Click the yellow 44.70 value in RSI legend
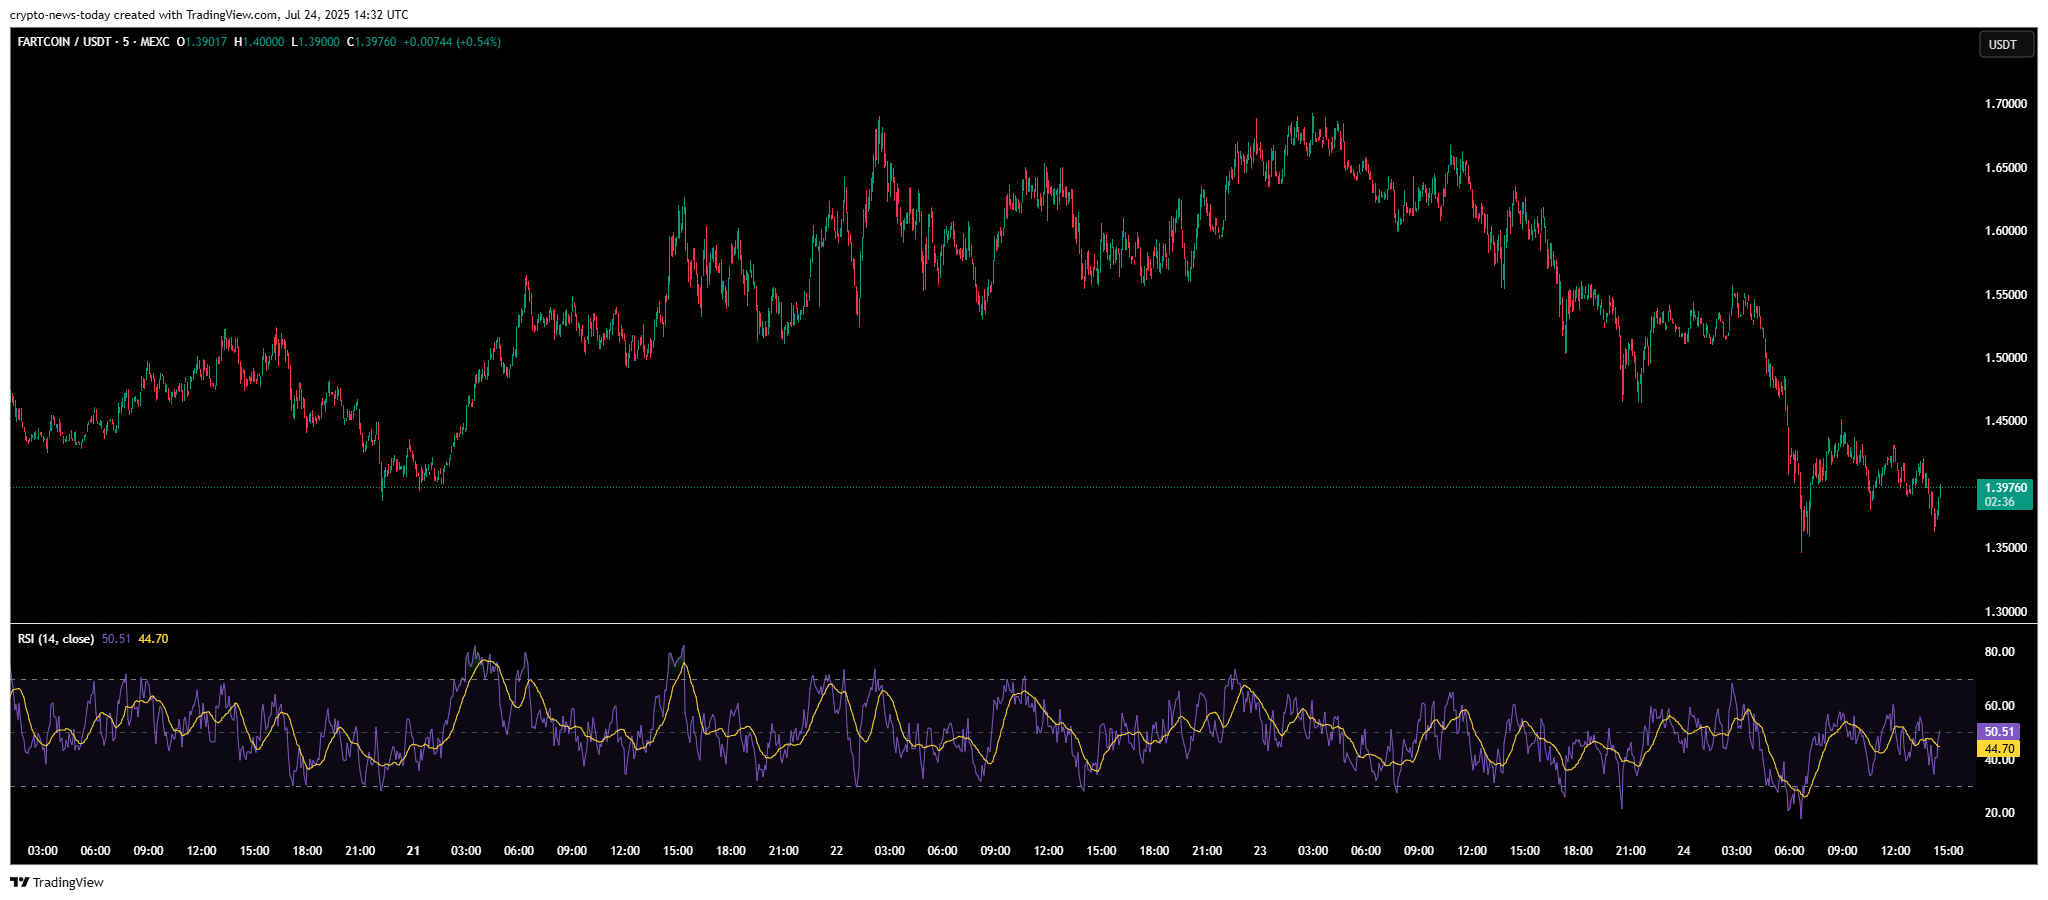 (153, 638)
